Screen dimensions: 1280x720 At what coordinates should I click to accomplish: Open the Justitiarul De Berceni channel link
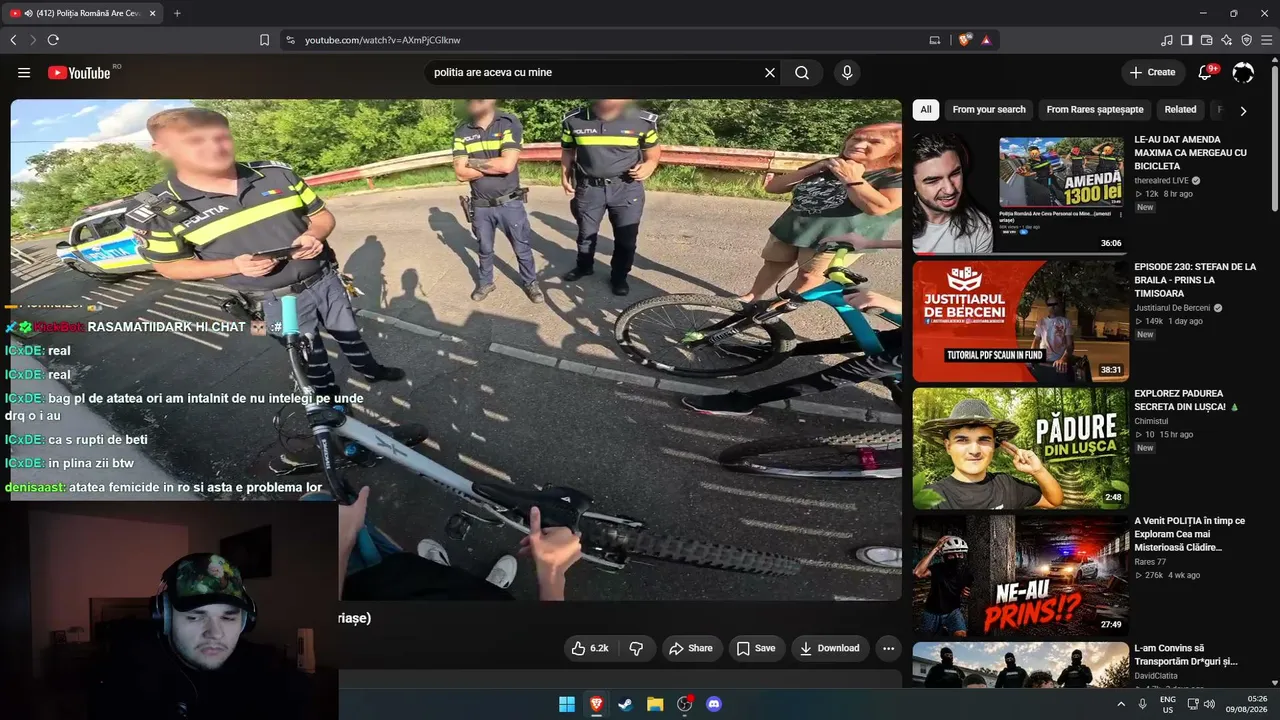coord(1172,308)
